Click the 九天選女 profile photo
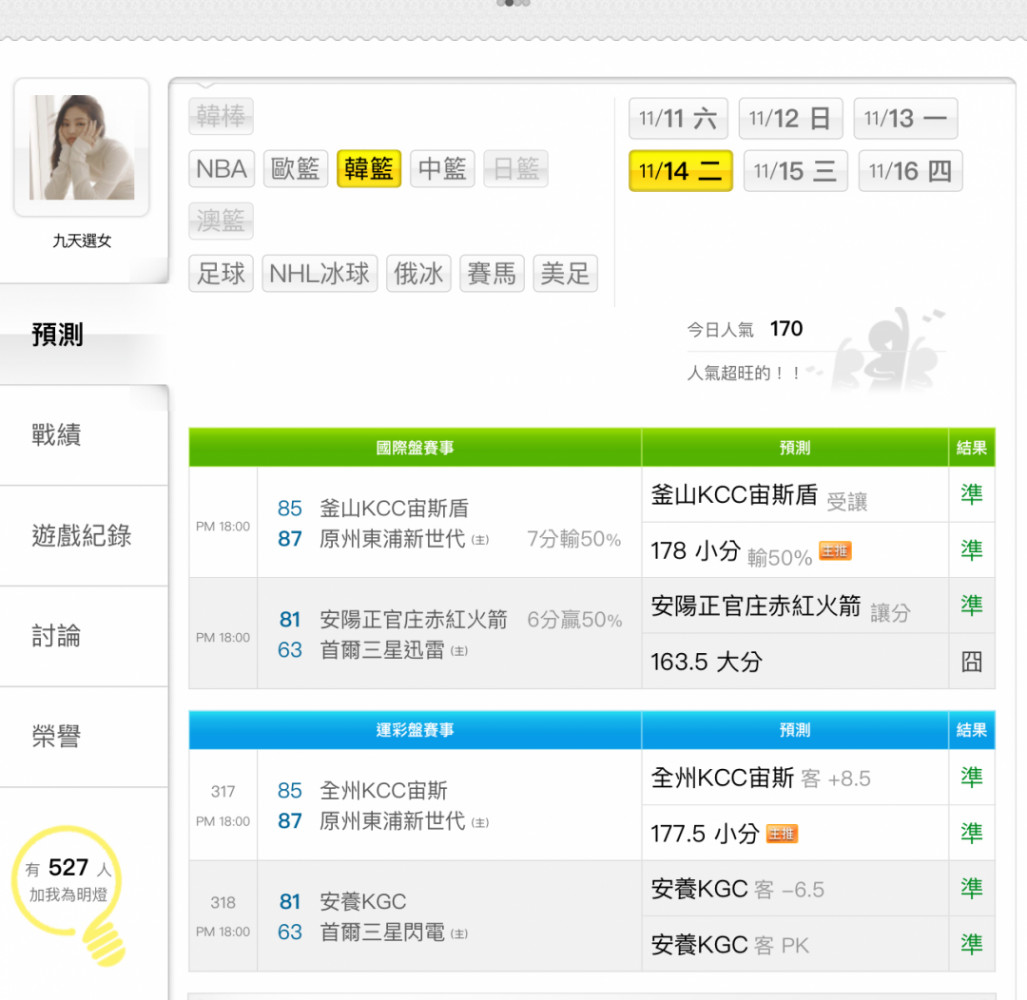The height and width of the screenshot is (1000, 1027). pos(82,147)
